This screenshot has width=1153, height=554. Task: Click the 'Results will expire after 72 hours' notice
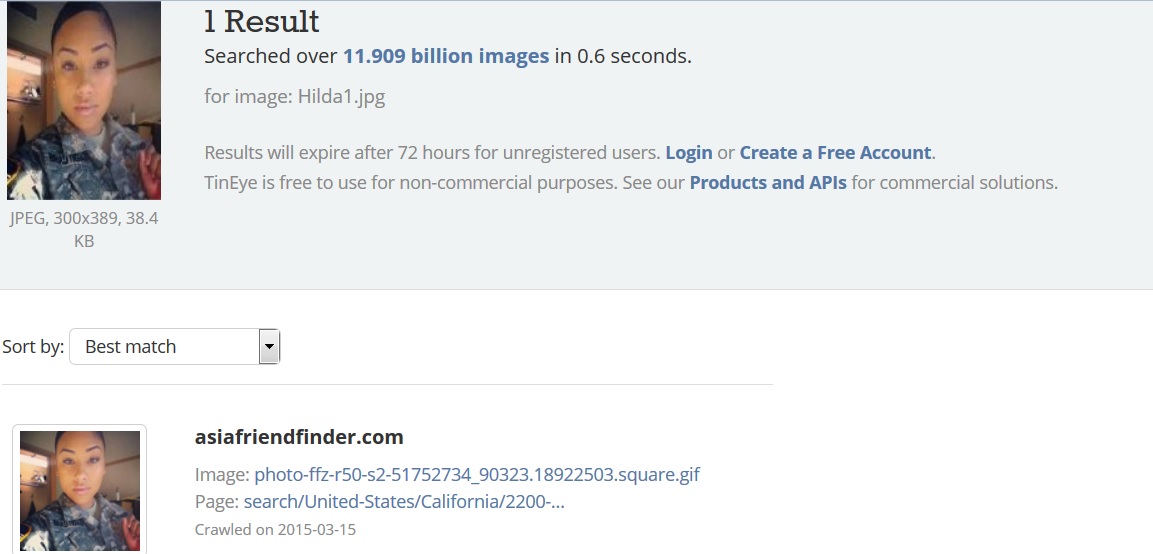(x=432, y=153)
